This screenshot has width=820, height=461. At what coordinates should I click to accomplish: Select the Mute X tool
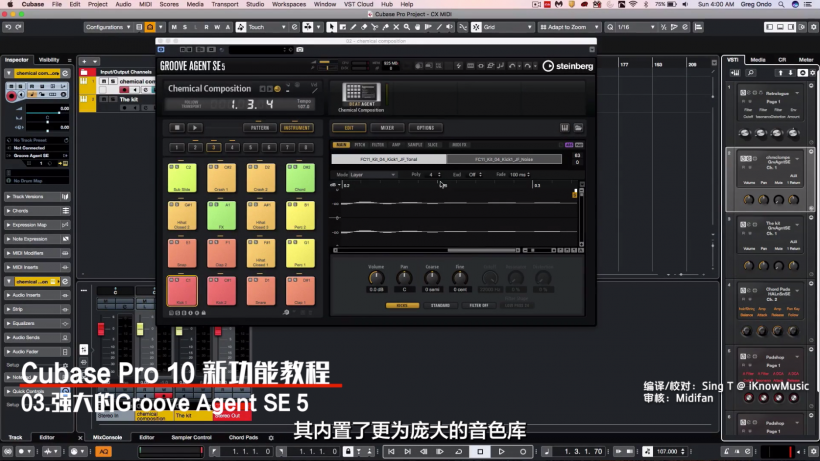click(396, 27)
